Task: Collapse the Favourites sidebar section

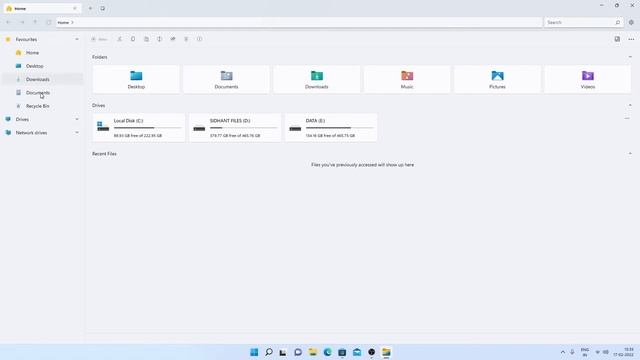Action: [77, 40]
